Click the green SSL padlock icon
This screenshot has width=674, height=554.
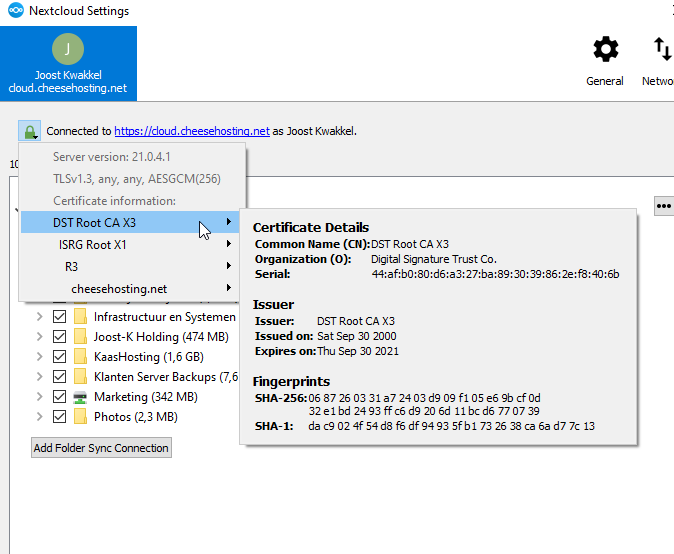click(29, 131)
